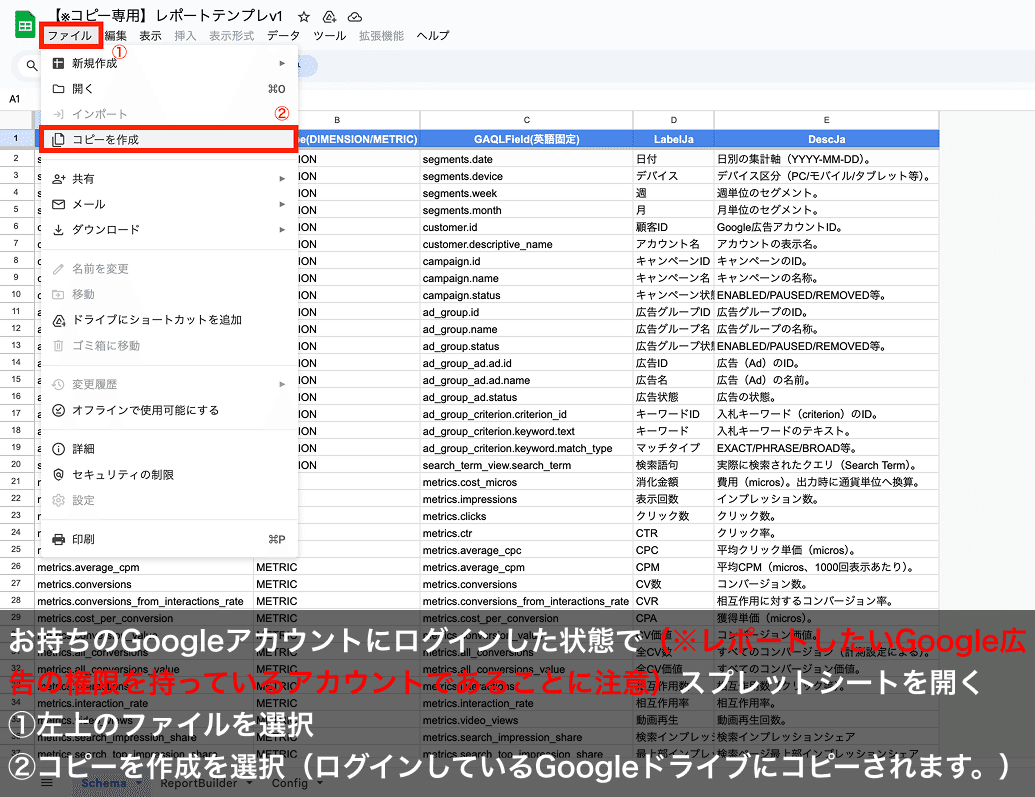The height and width of the screenshot is (797, 1035).
Task: Open the Config tab dropdown arrow
Action: 321,783
